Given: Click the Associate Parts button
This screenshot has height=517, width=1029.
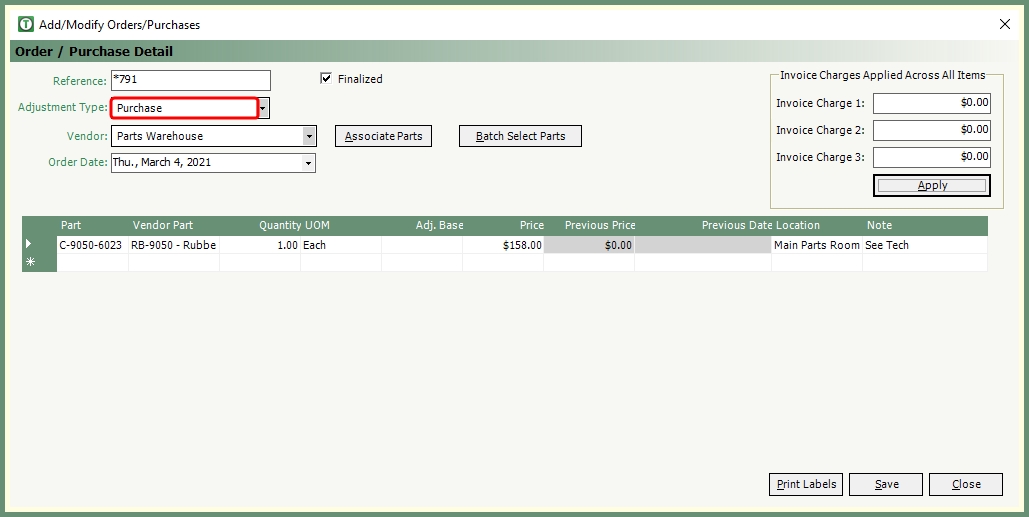Looking at the screenshot, I should coord(383,136).
